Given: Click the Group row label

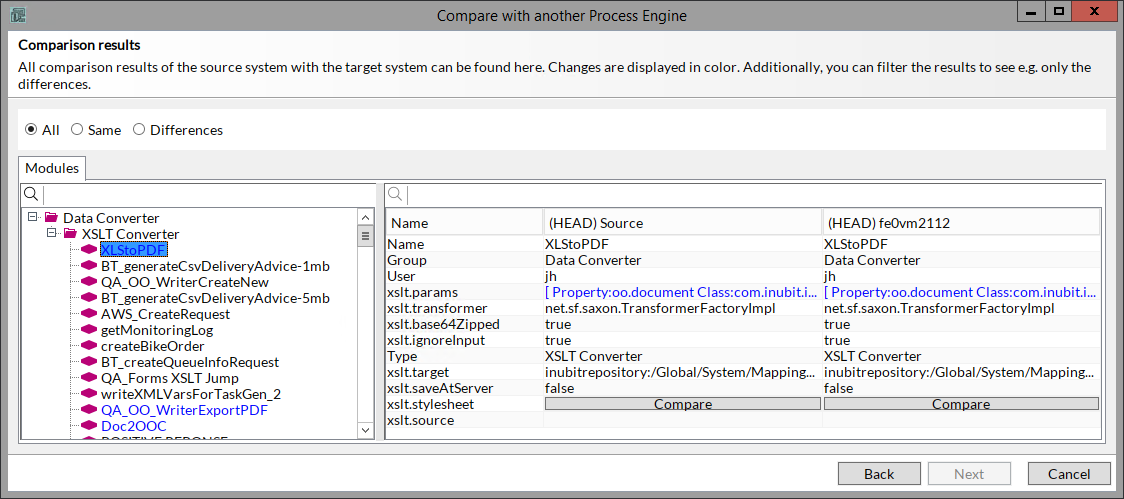Looking at the screenshot, I should click(406, 260).
